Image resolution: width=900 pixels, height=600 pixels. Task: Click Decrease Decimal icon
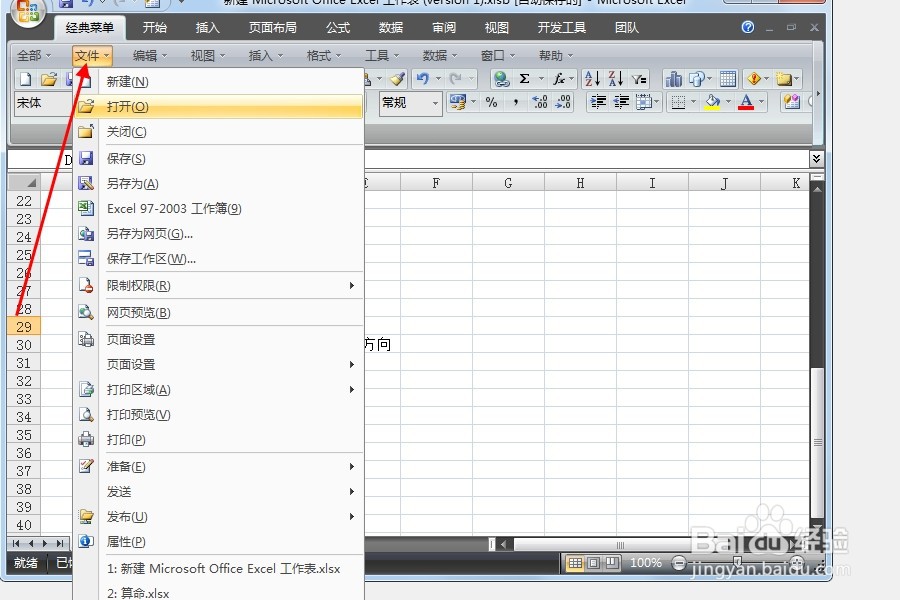click(x=563, y=102)
